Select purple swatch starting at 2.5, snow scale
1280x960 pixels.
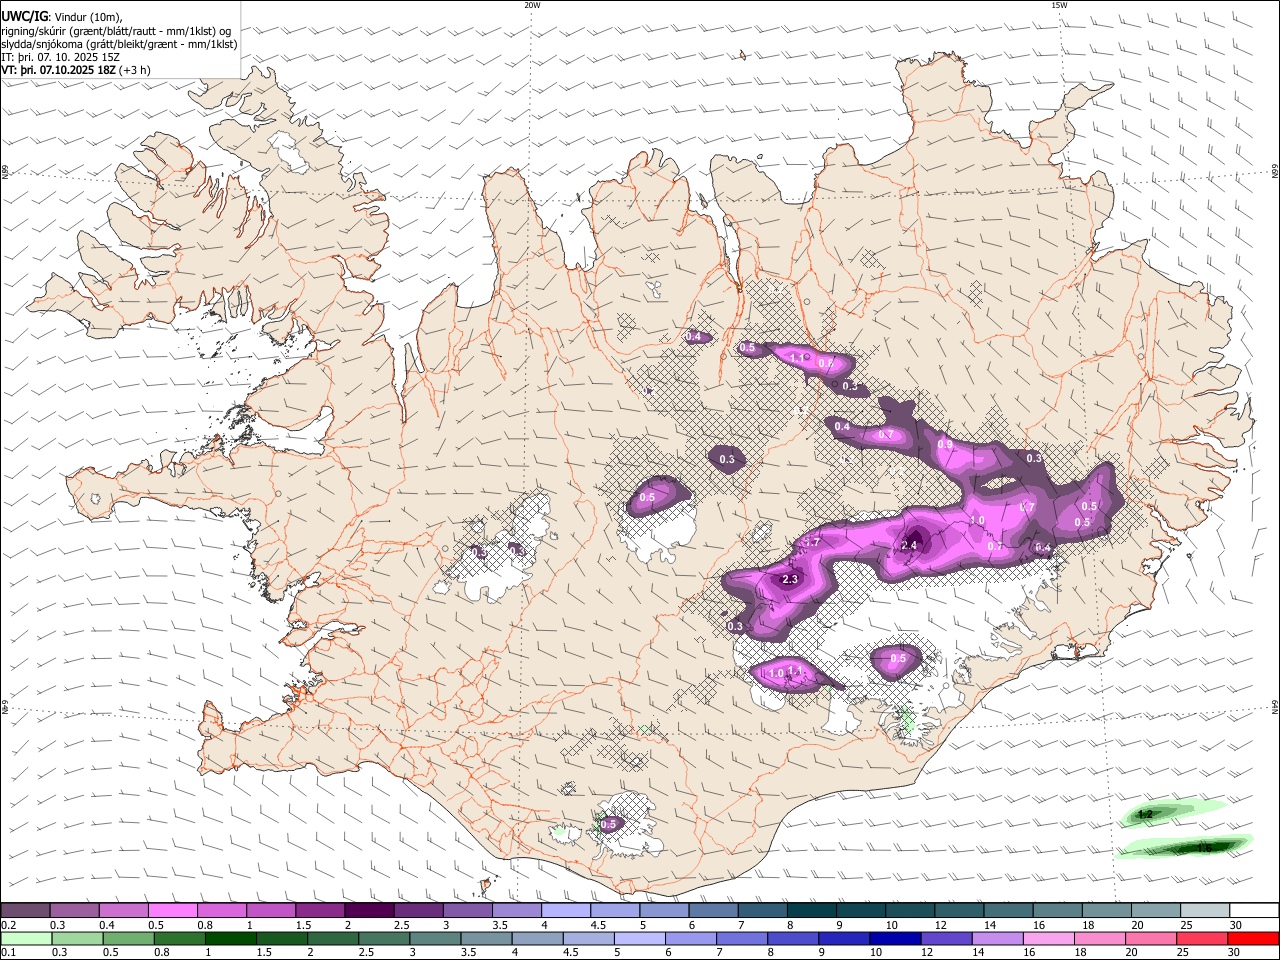click(418, 910)
